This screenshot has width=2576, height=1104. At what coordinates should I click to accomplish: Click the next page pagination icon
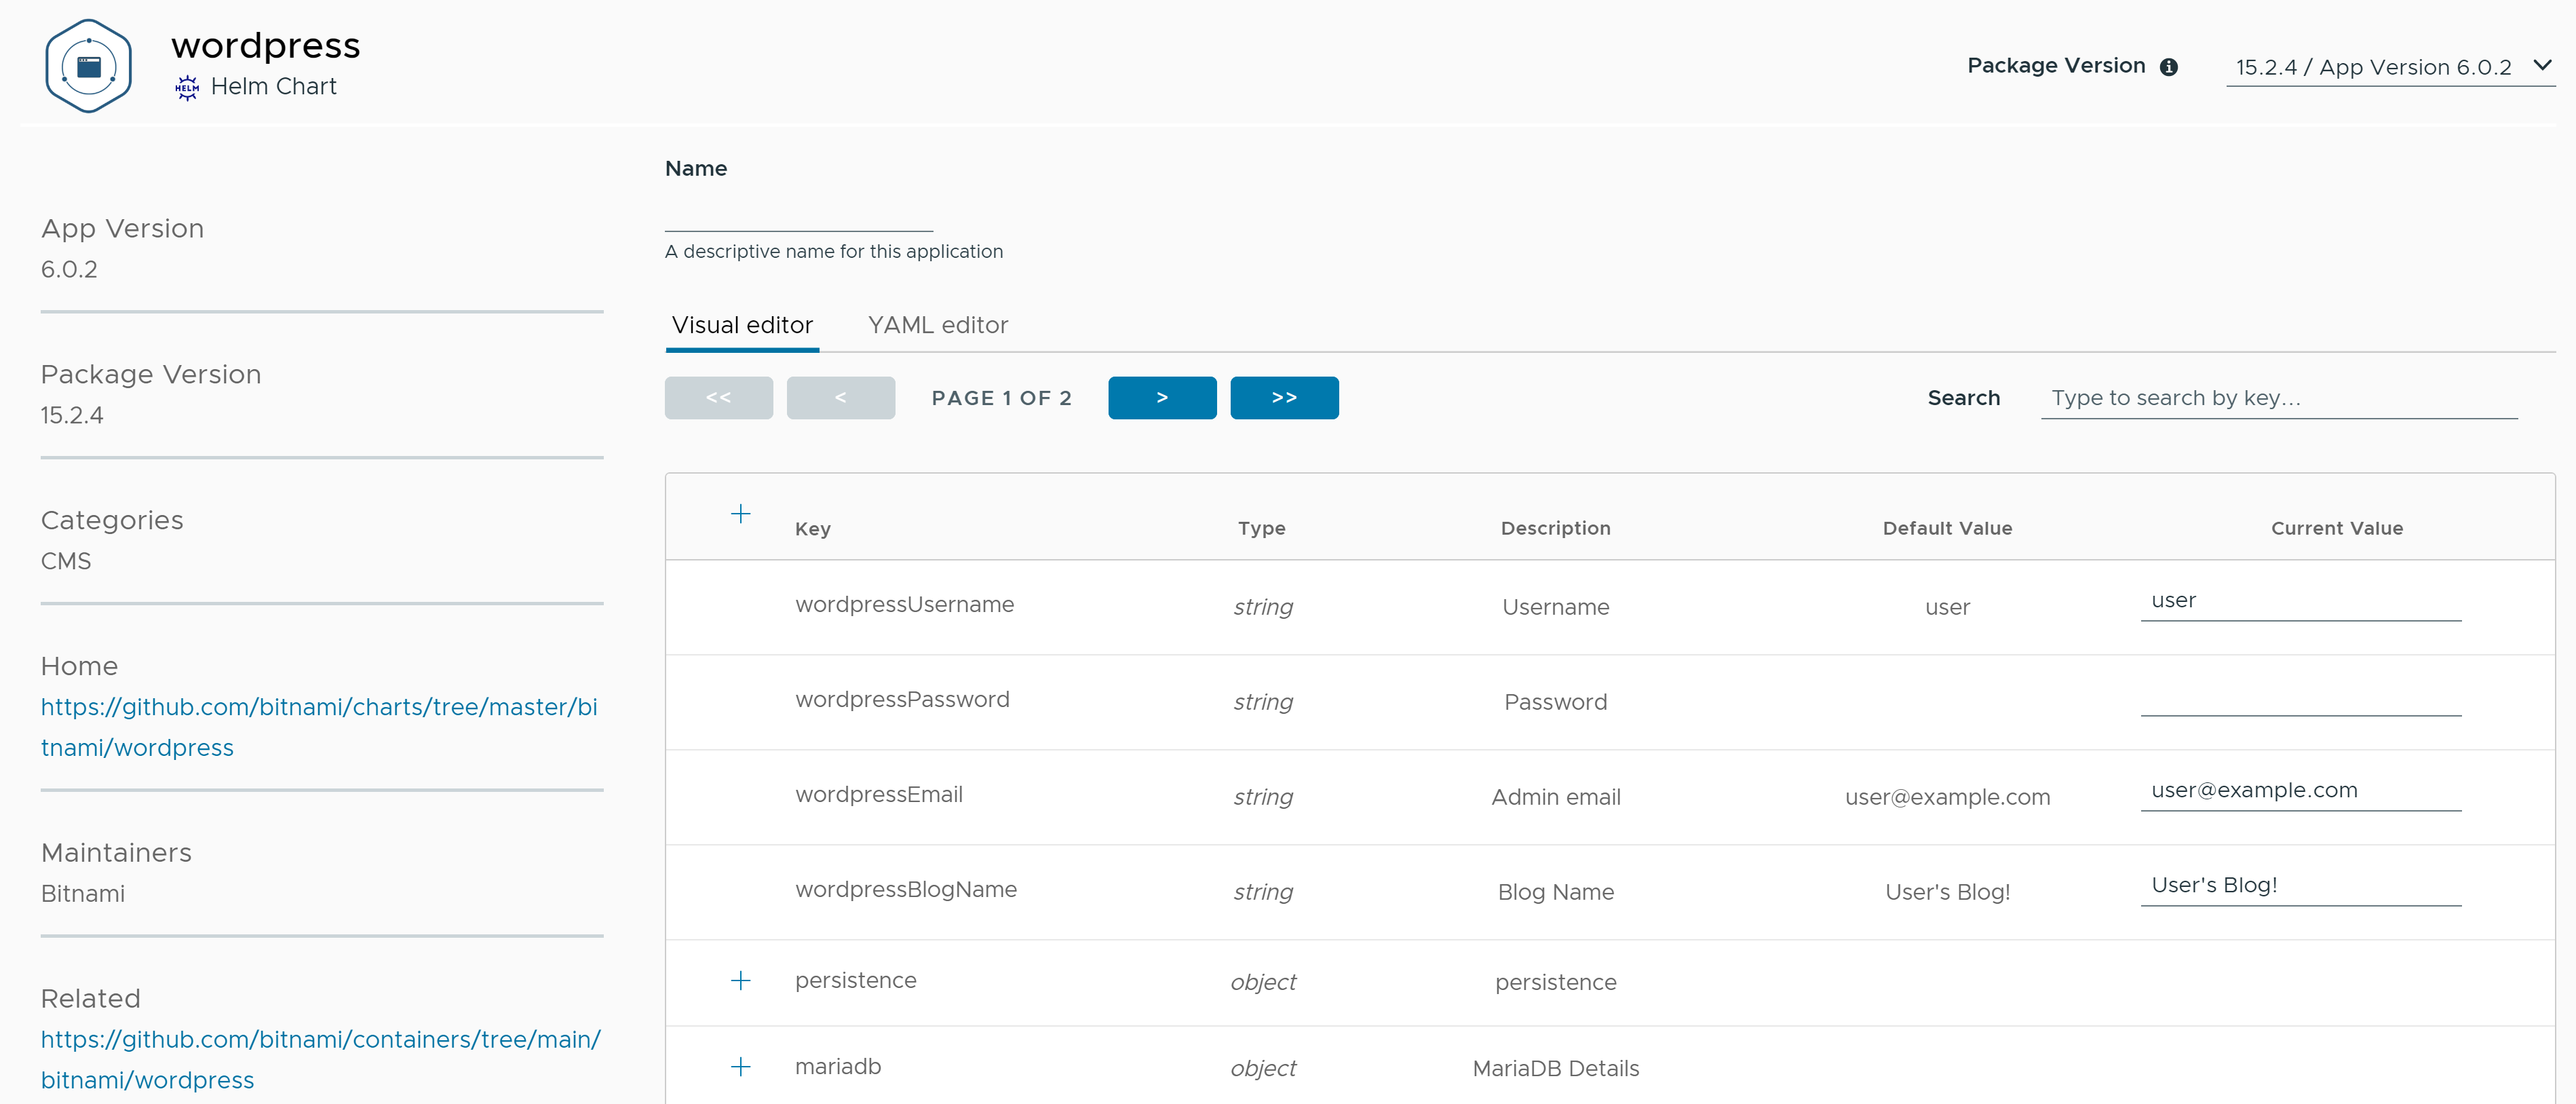(1161, 397)
